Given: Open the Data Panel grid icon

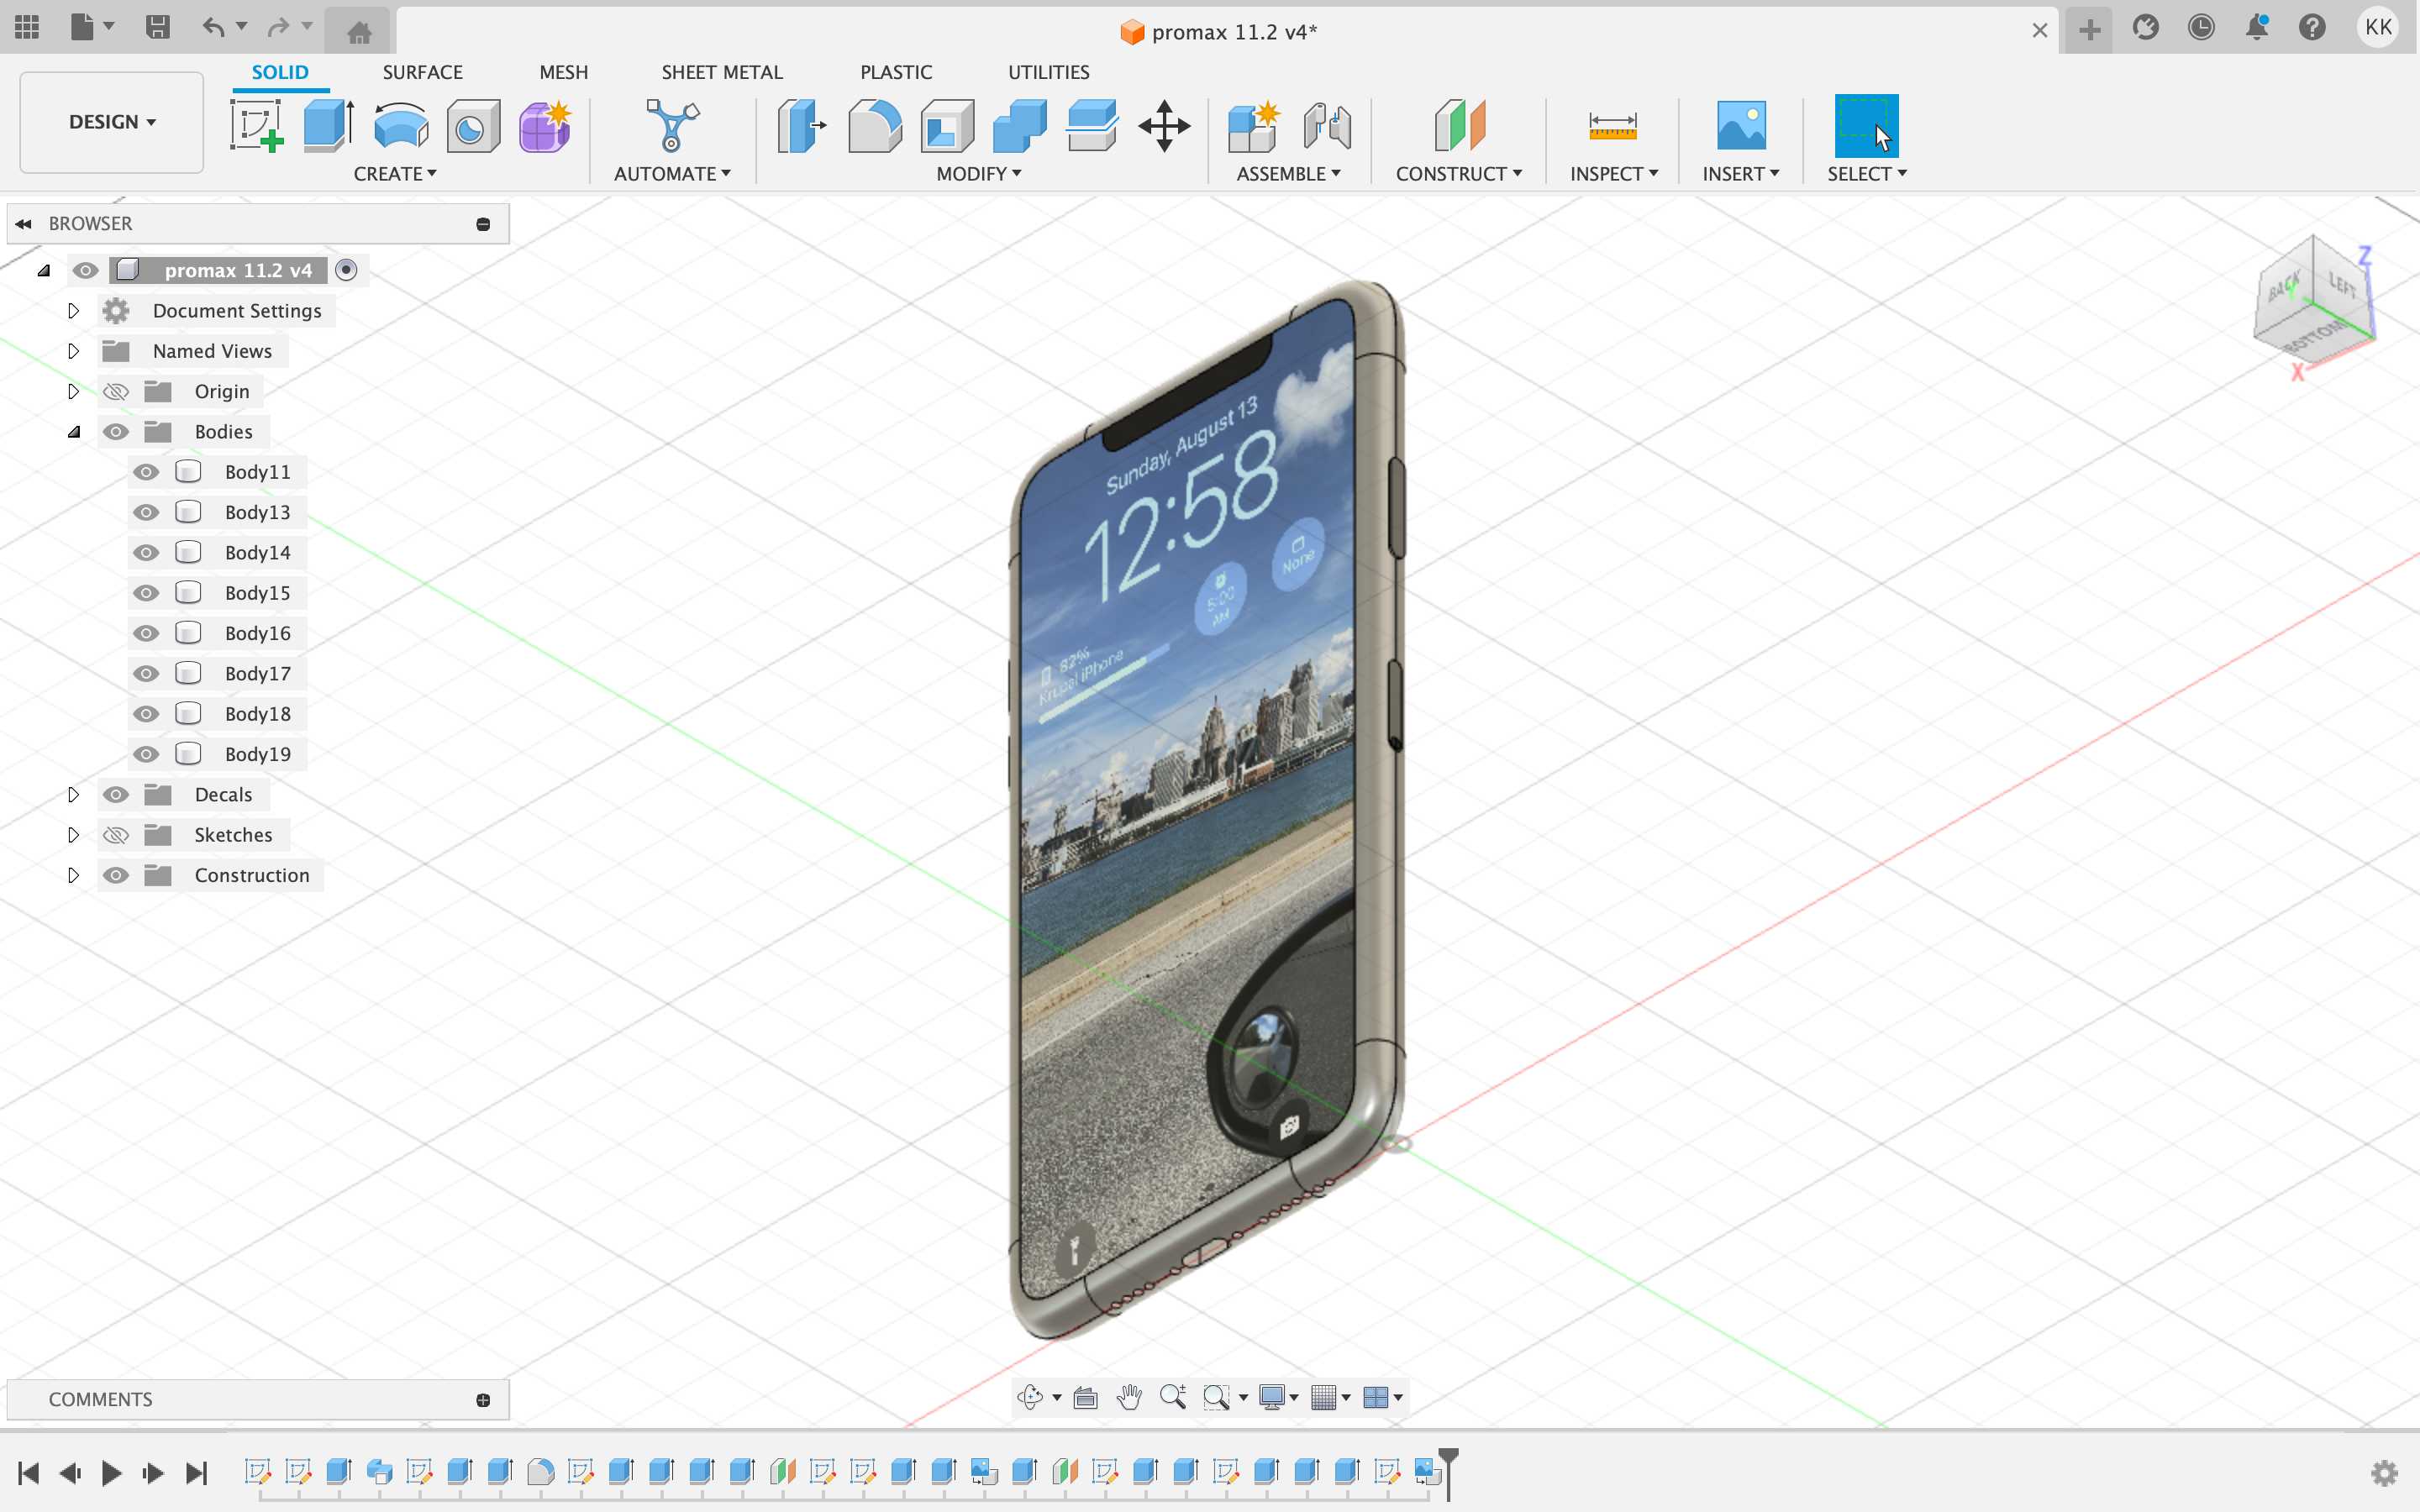Looking at the screenshot, I should (x=27, y=27).
